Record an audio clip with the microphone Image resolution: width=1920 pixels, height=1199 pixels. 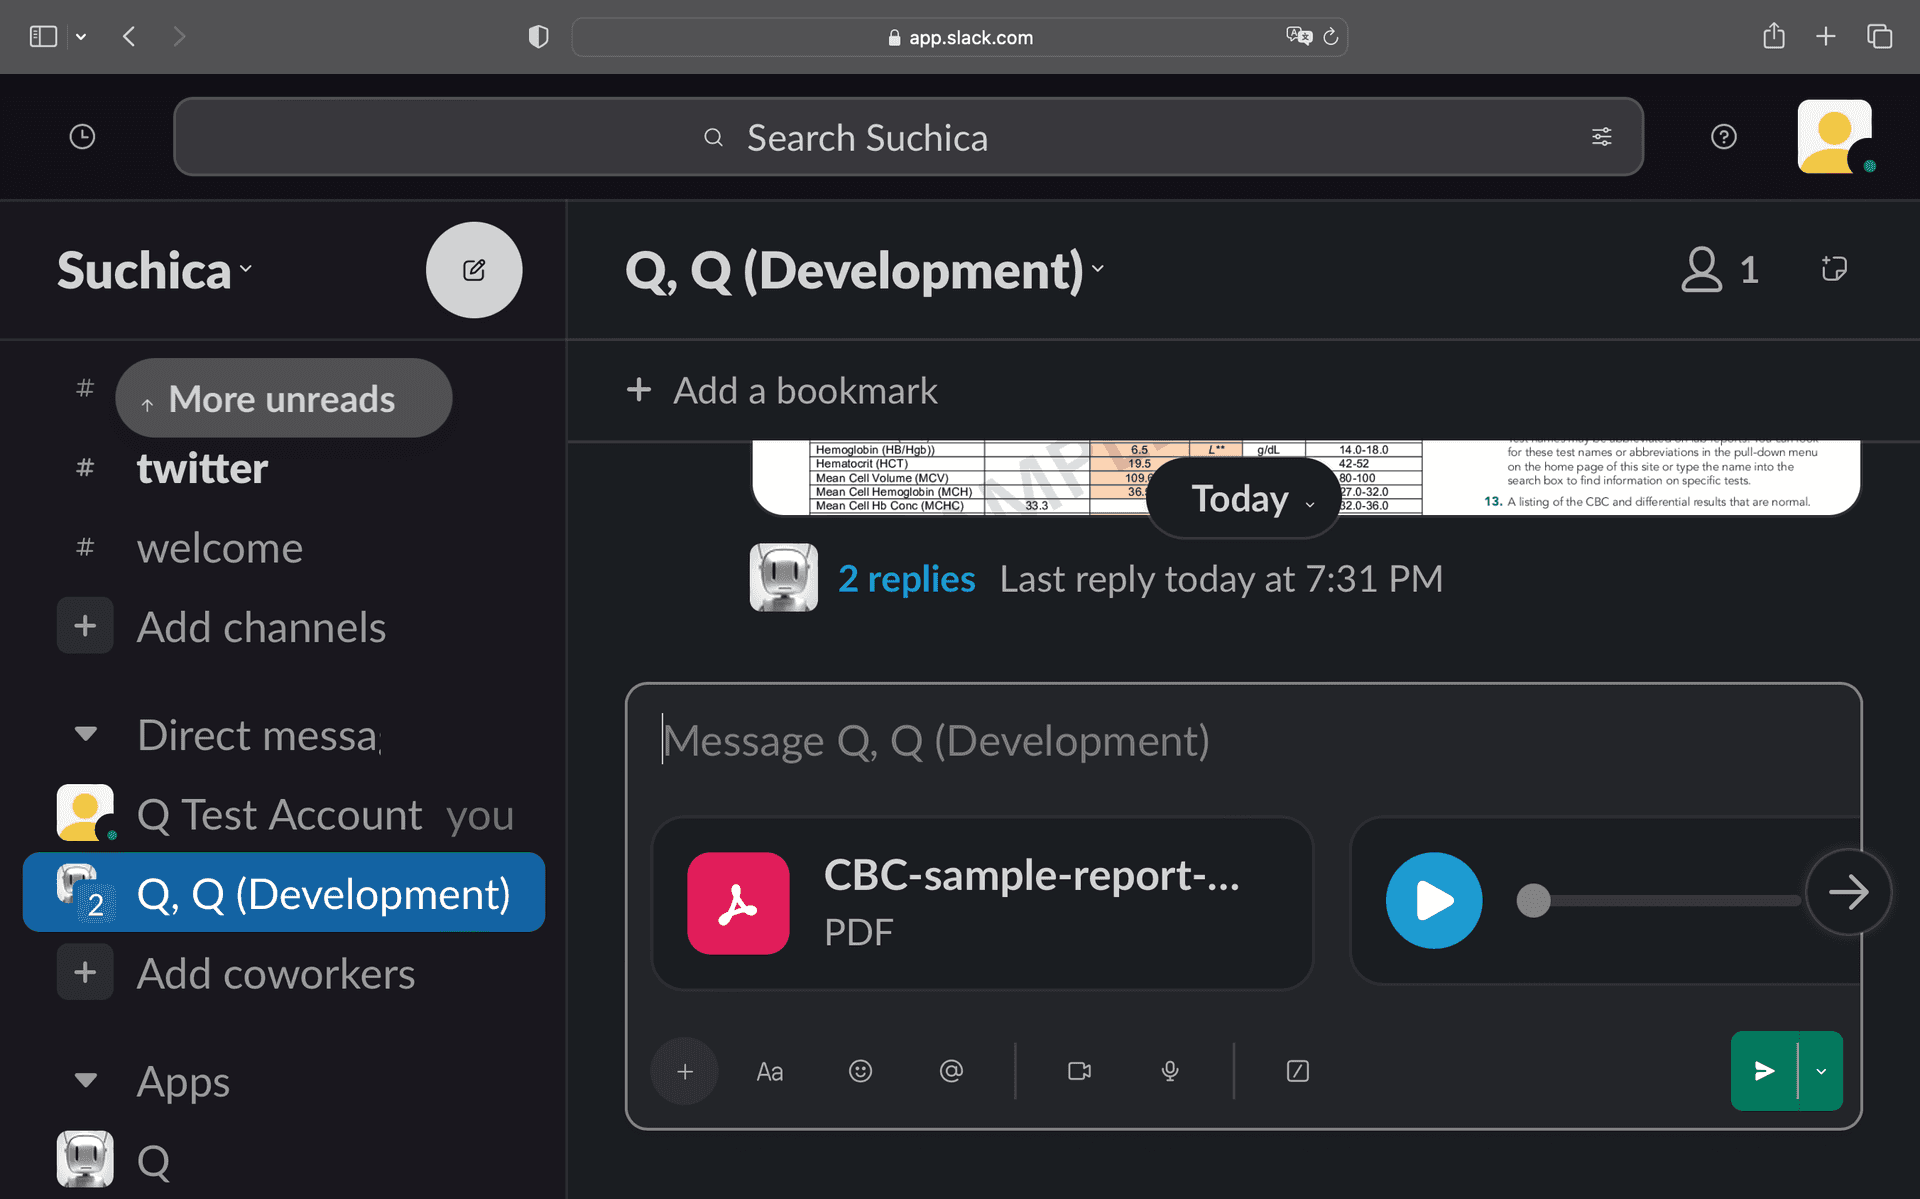pyautogui.click(x=1170, y=1070)
